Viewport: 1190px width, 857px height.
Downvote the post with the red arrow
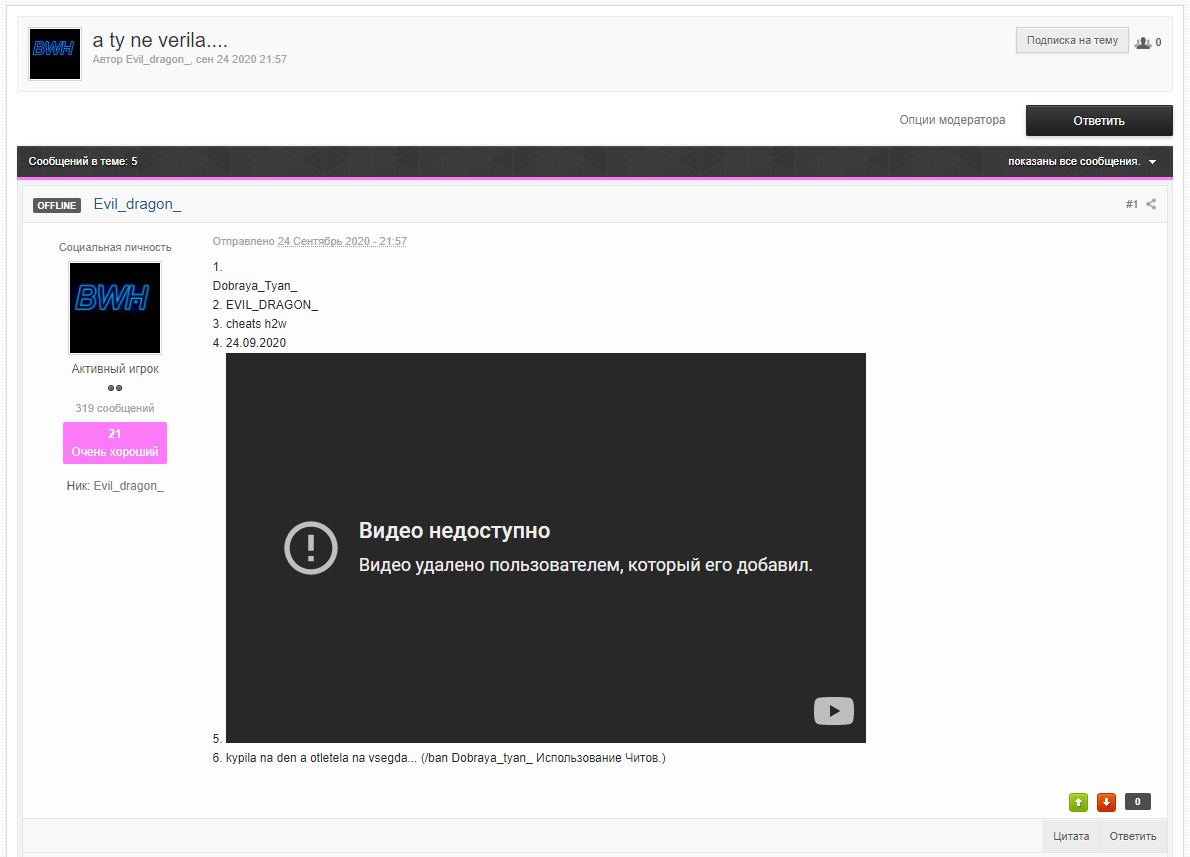click(x=1106, y=802)
